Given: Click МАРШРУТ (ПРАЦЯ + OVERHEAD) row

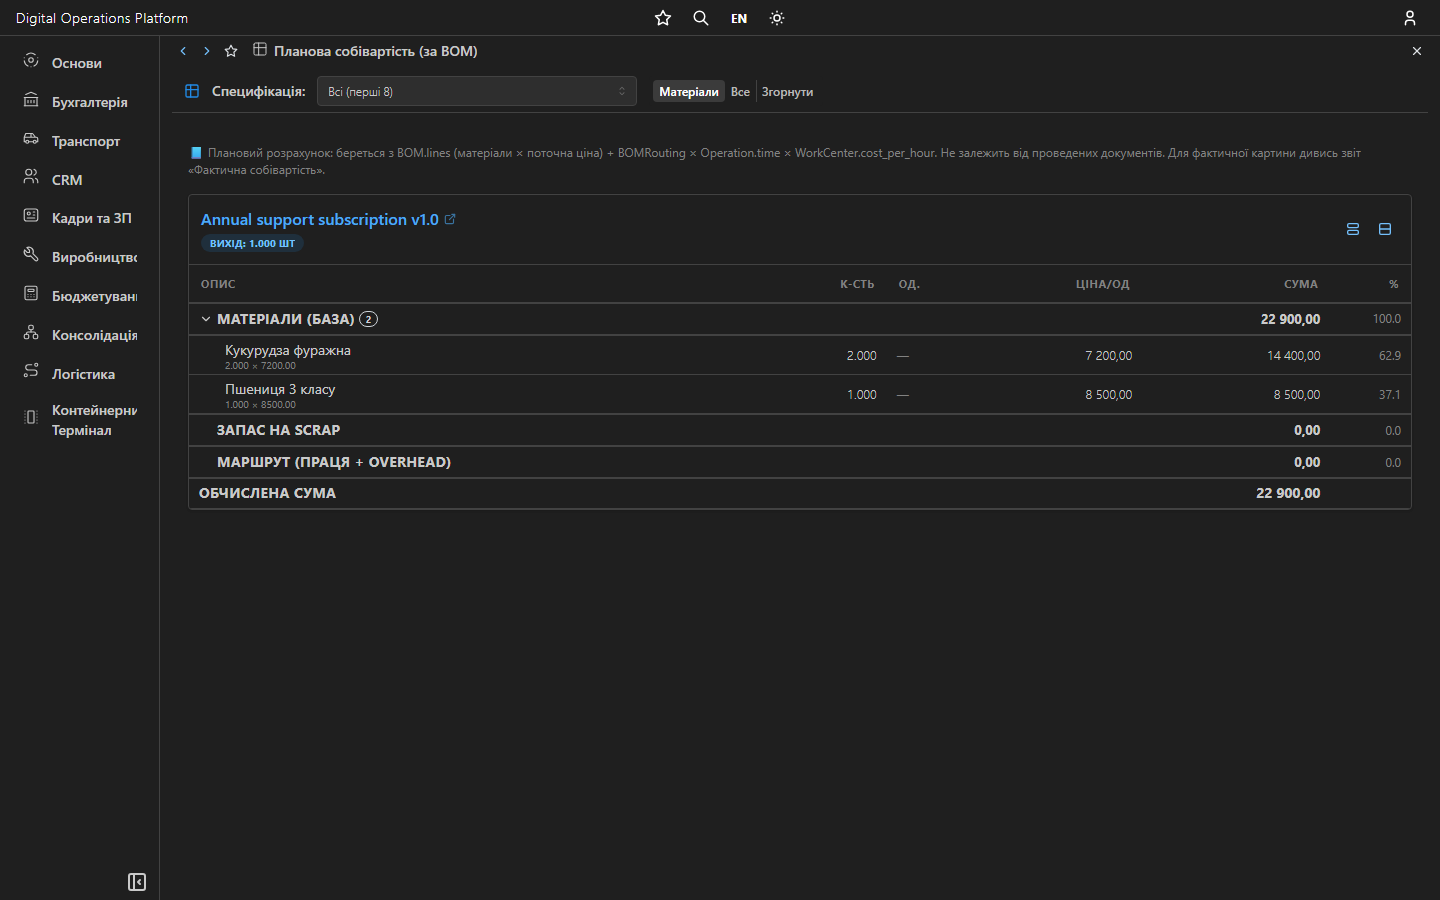Looking at the screenshot, I should [x=800, y=462].
